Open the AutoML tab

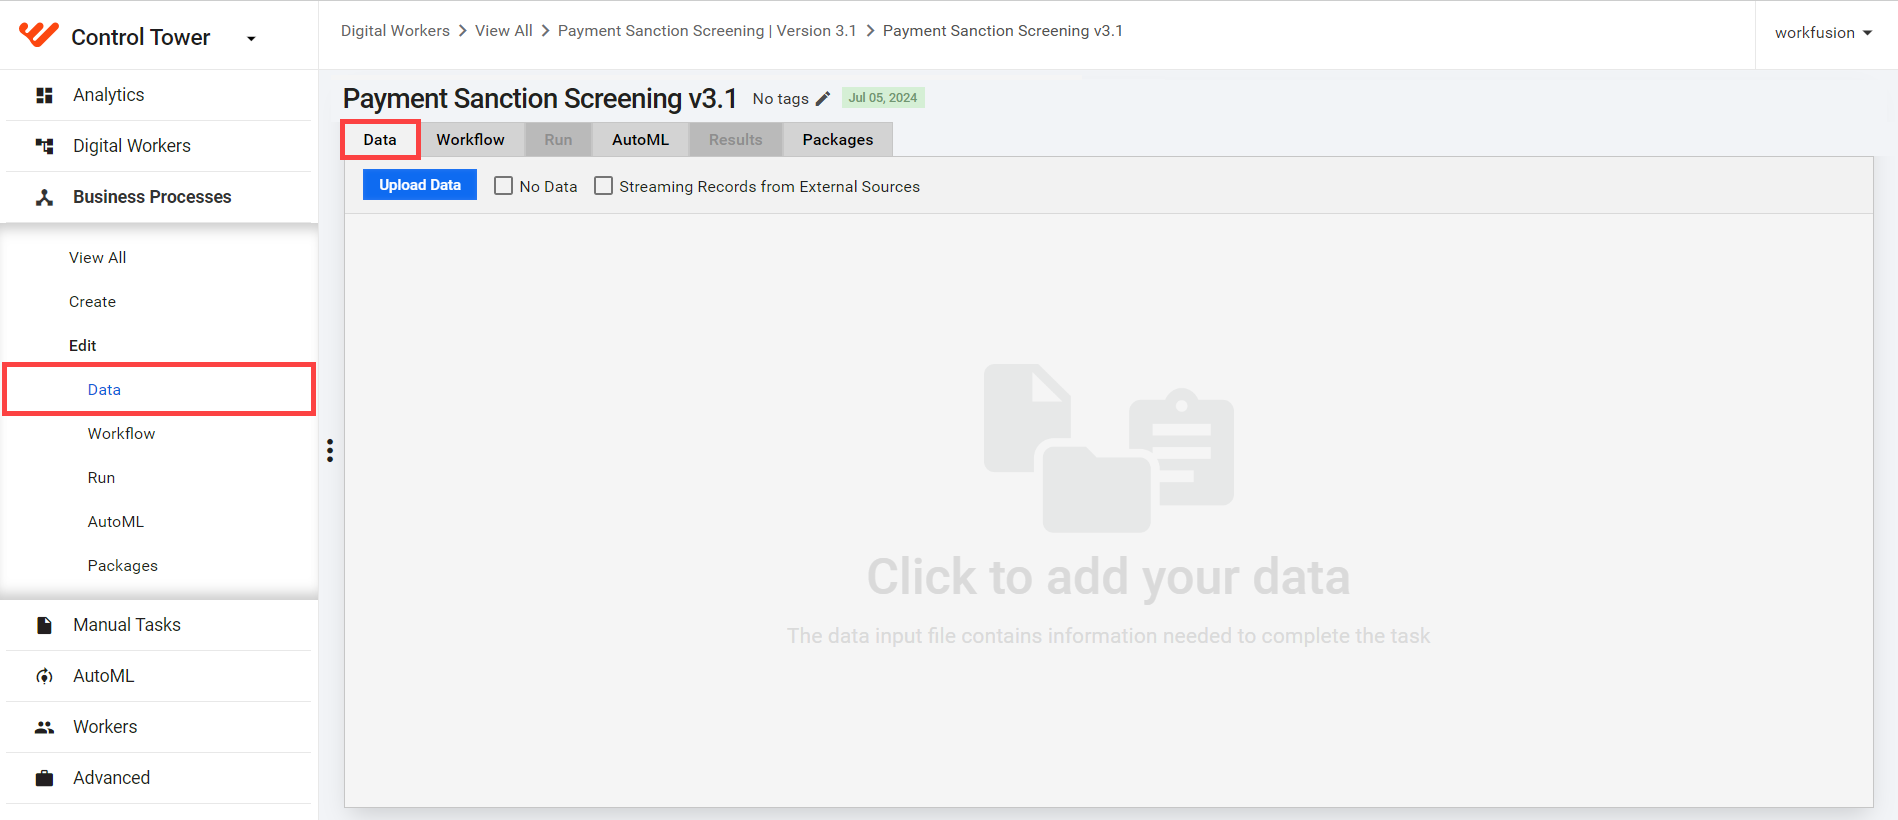coord(640,140)
